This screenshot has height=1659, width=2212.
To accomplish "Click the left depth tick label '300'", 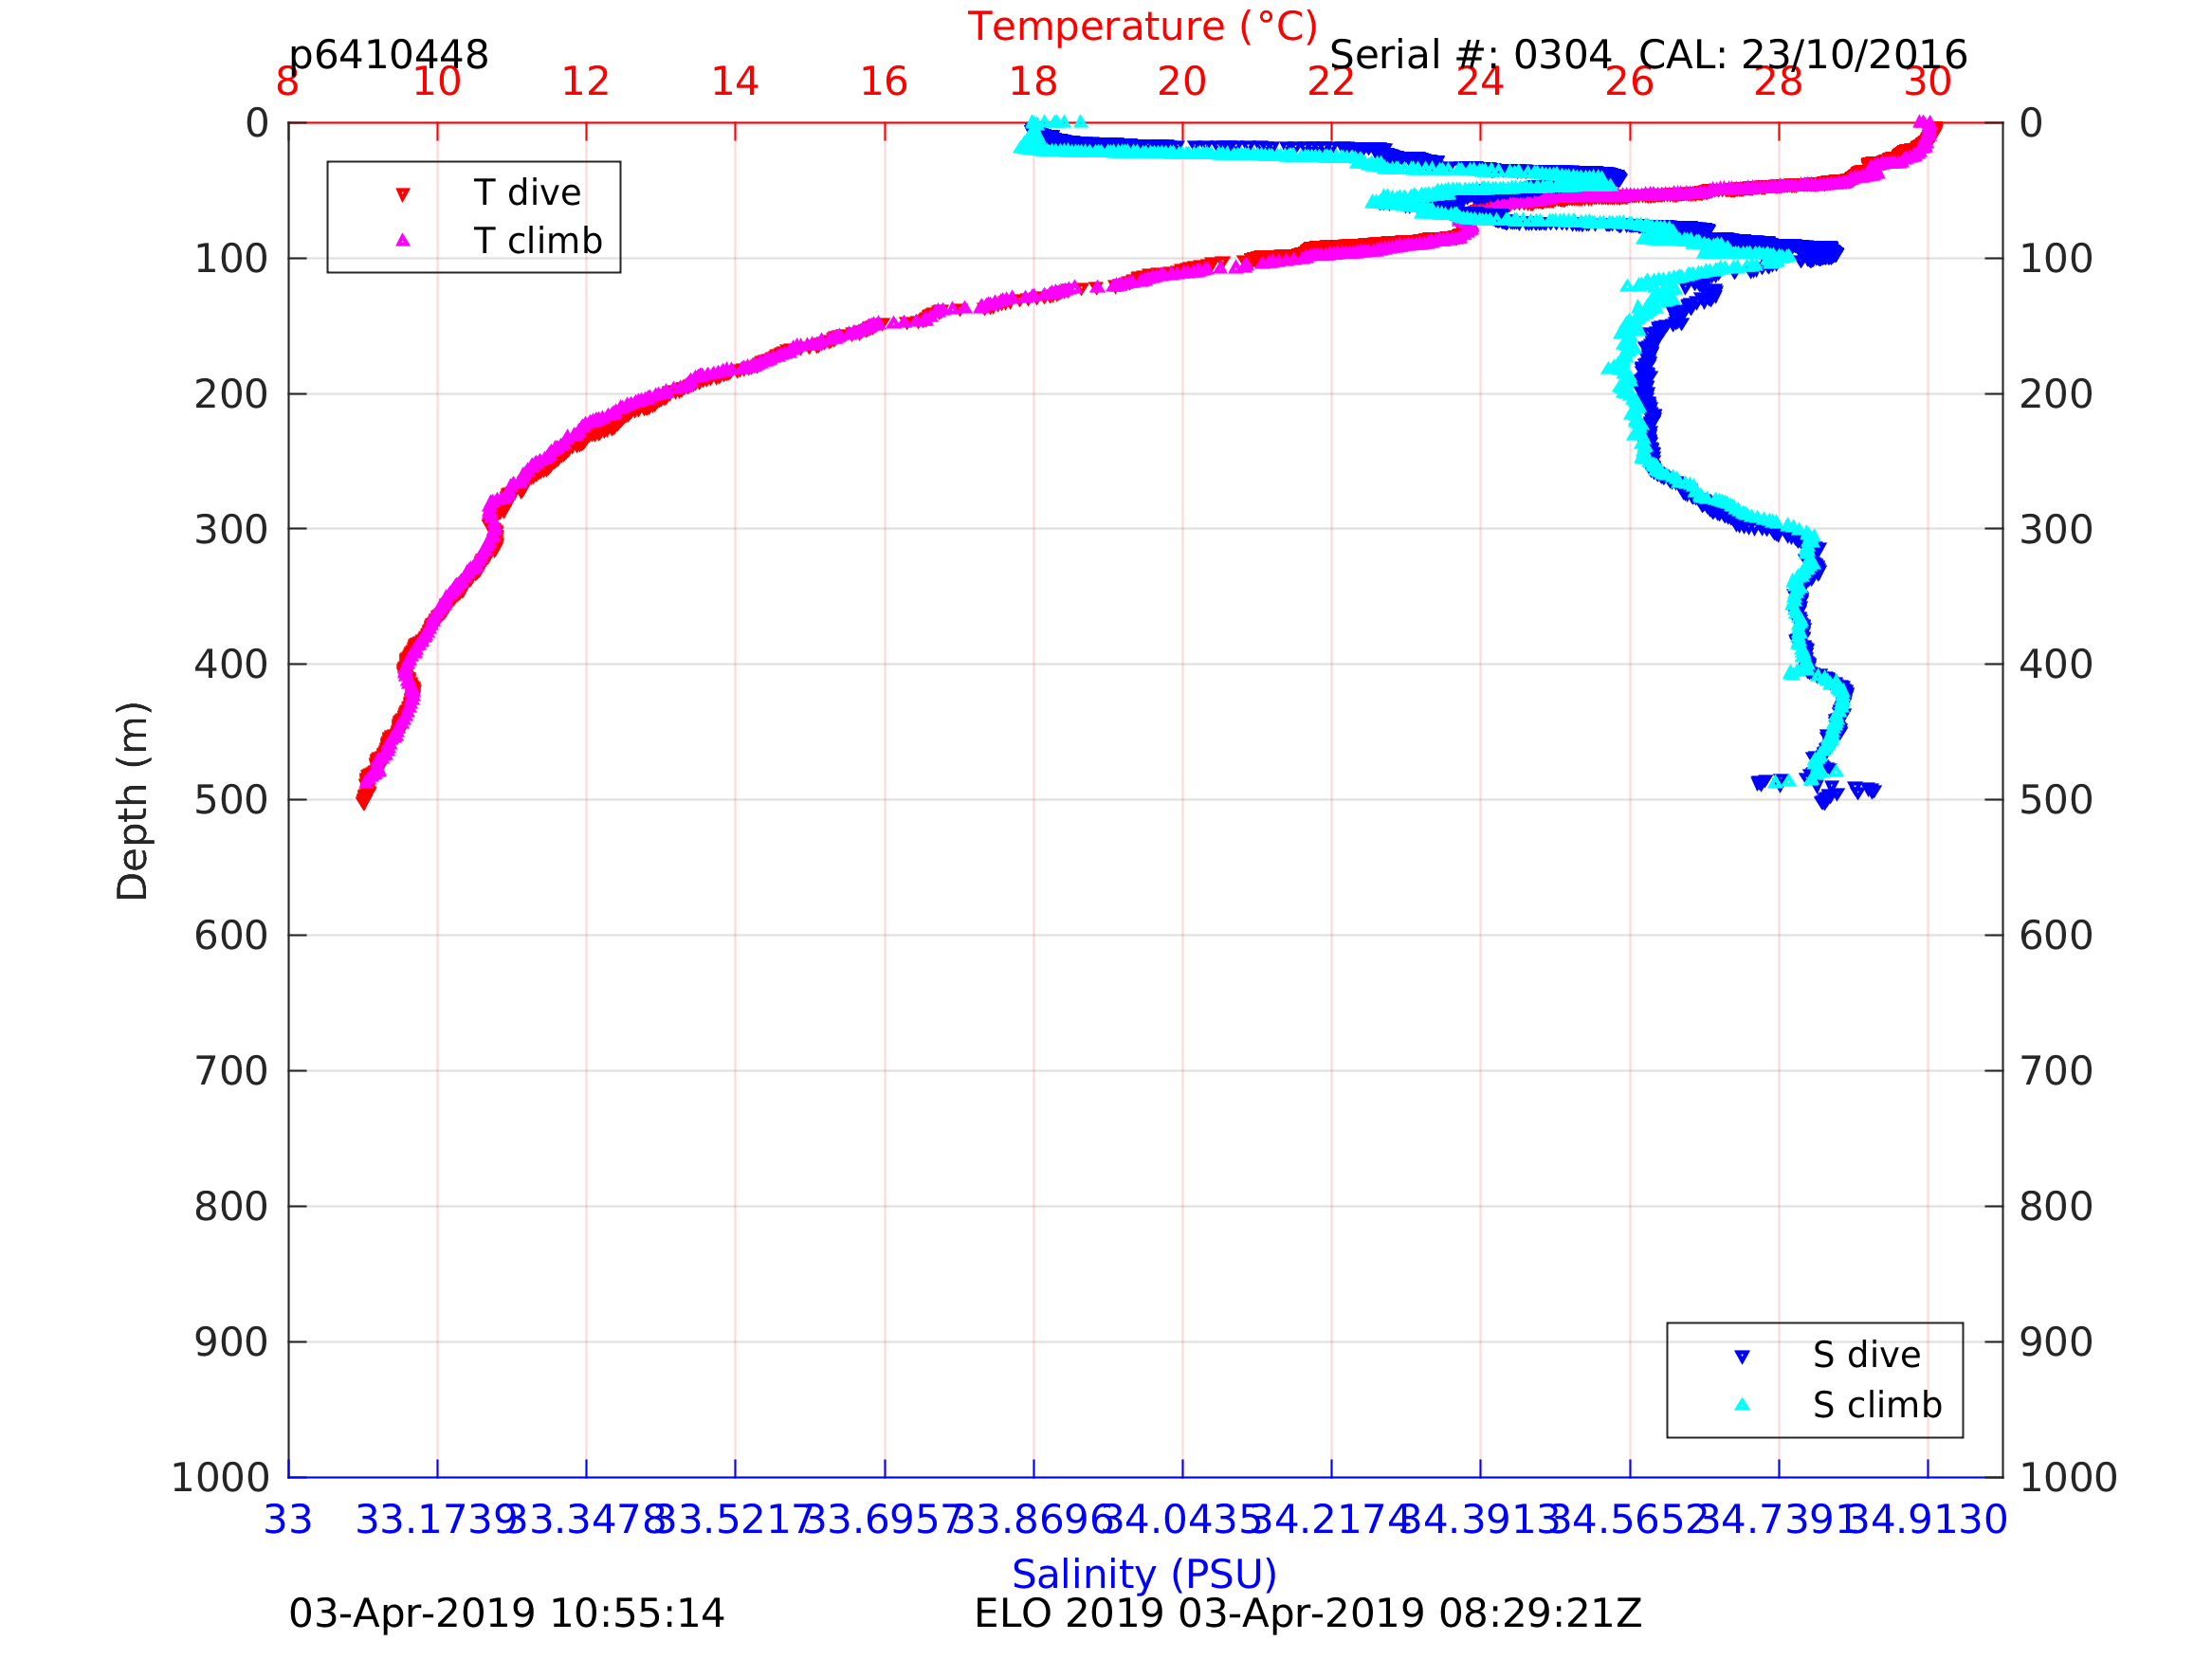I will 231,530.
